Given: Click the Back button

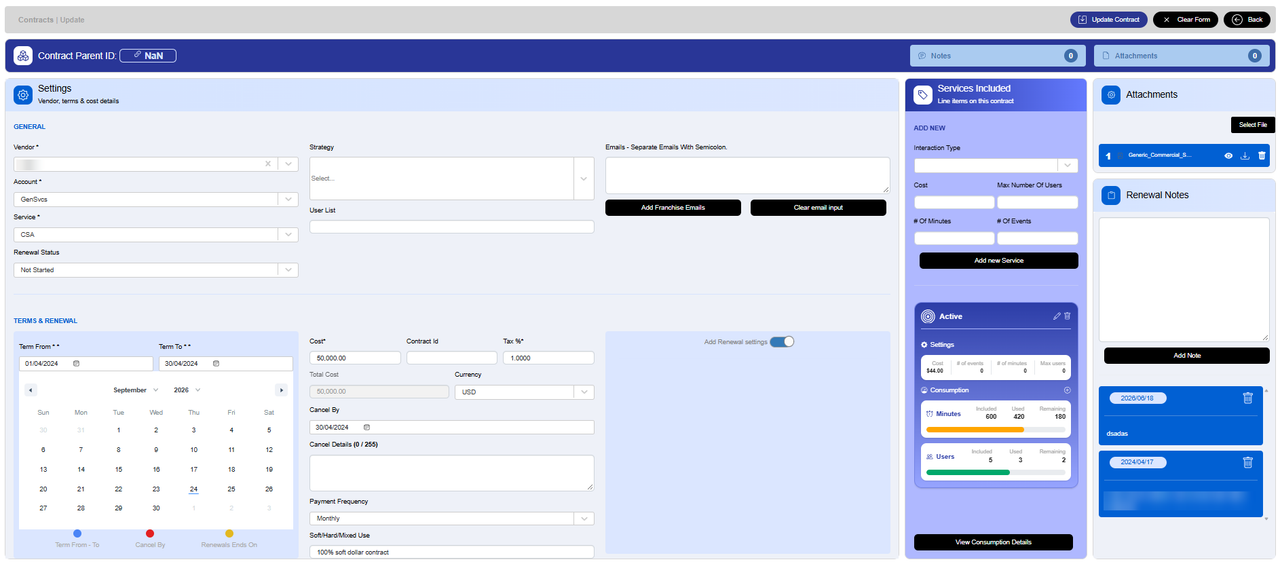Looking at the screenshot, I should tap(1248, 19).
